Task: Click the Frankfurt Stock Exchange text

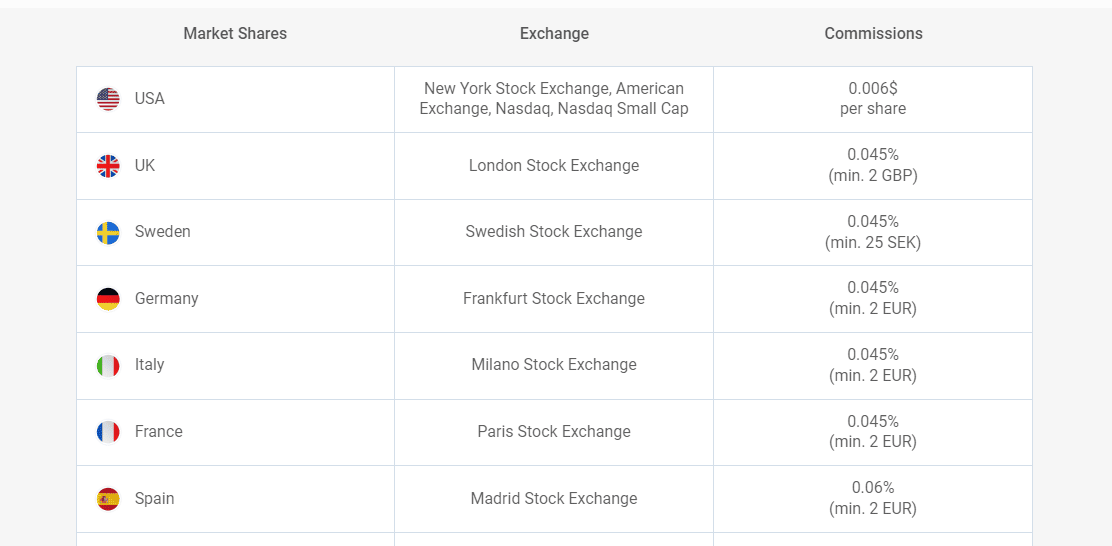Action: coord(554,299)
